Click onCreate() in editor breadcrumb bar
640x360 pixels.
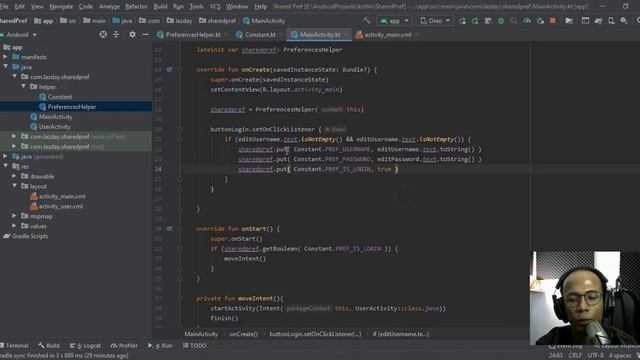[x=243, y=334]
